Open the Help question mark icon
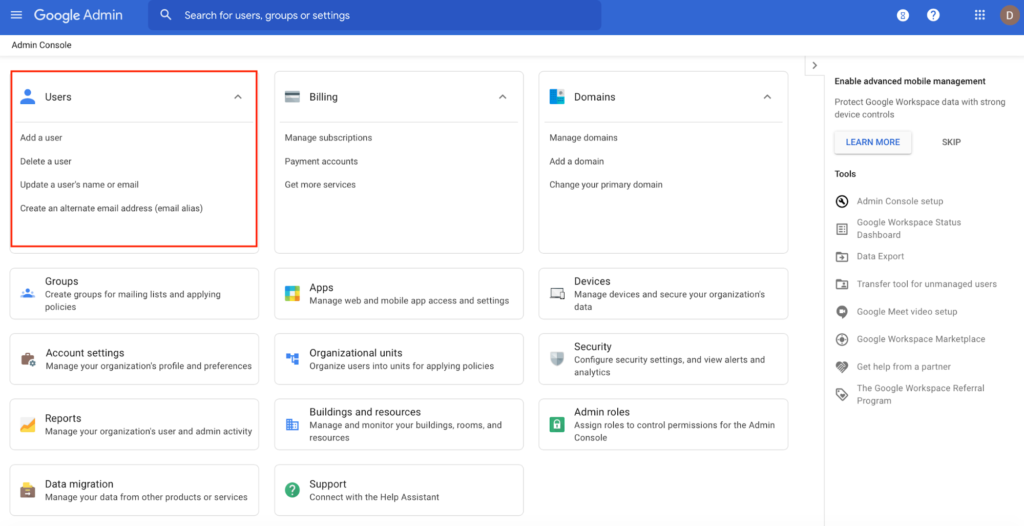 coord(933,15)
